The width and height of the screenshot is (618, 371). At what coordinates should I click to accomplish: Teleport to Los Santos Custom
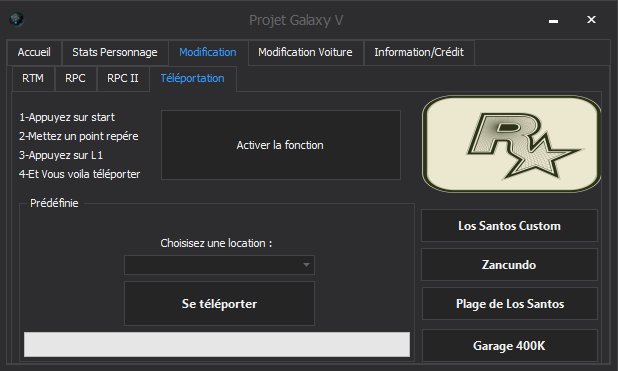(x=509, y=226)
